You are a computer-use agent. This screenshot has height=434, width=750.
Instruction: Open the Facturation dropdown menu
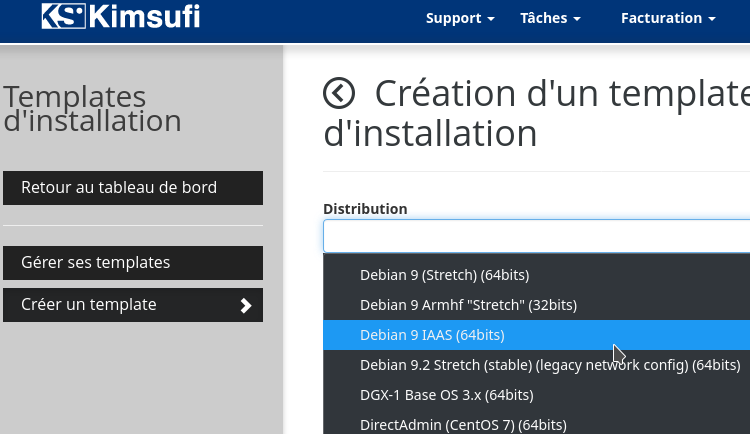pyautogui.click(x=668, y=18)
